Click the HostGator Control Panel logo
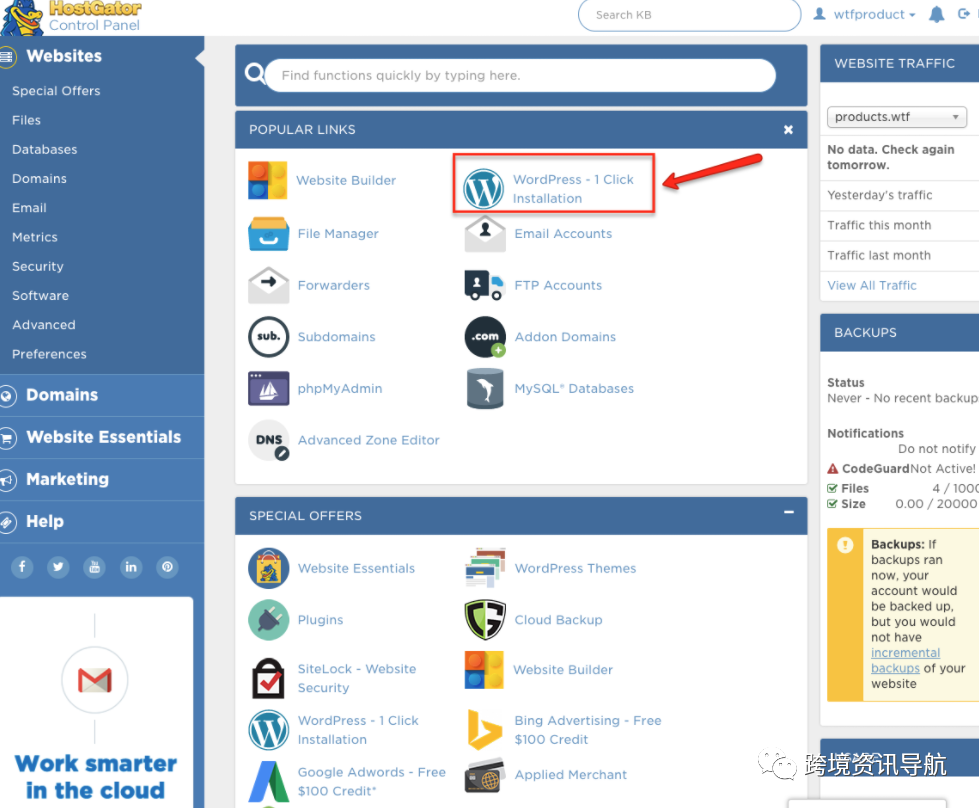Screen dimensions: 979x808 point(72,17)
